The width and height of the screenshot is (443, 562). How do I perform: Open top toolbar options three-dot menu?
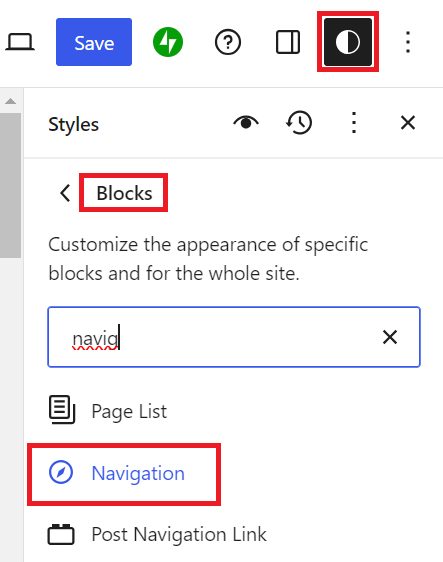tap(408, 42)
